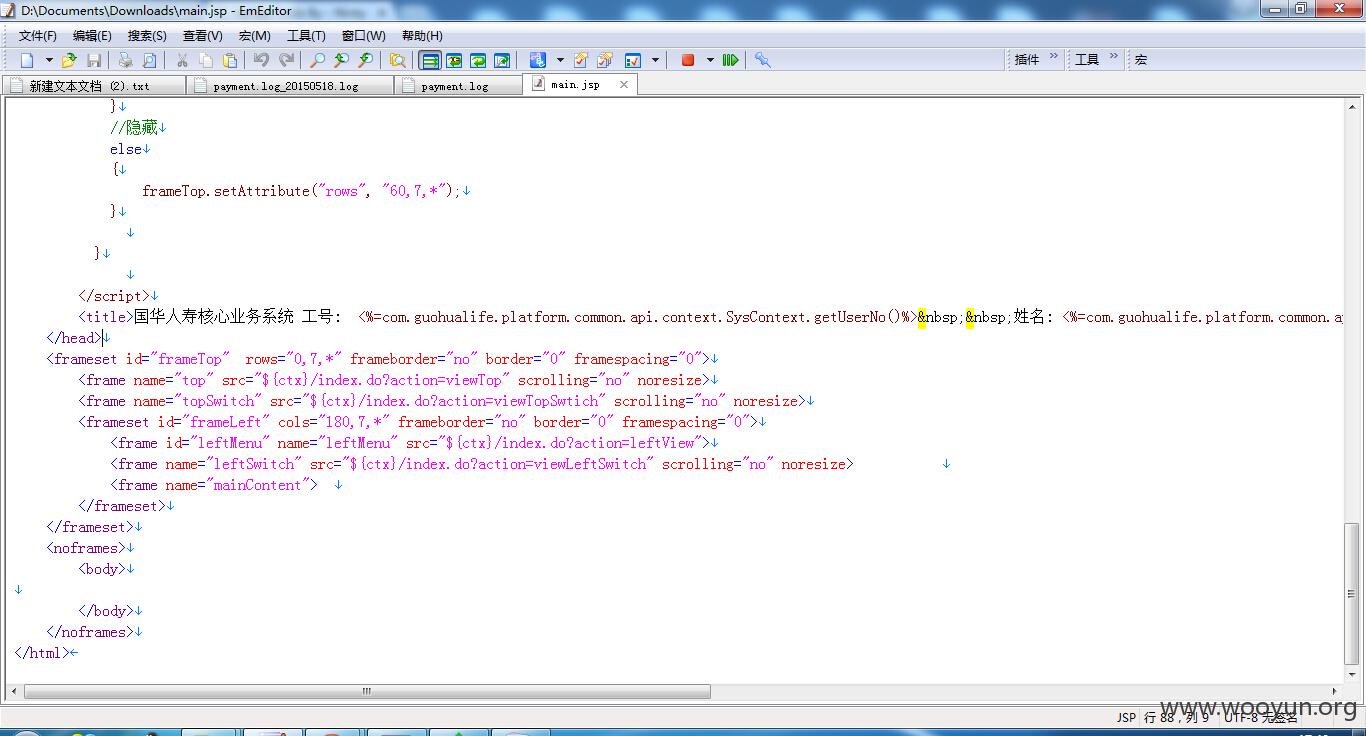1366x736 pixels.
Task: Click the tools wrench icon
Action: click(762, 60)
